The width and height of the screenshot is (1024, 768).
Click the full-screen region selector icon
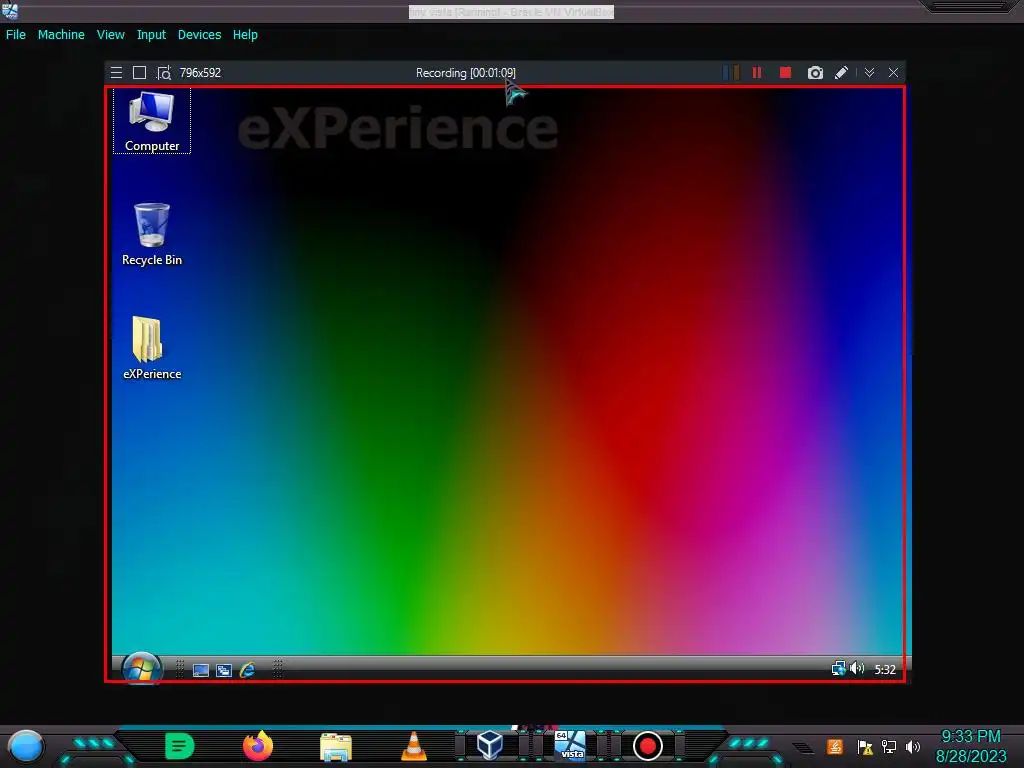pos(139,72)
